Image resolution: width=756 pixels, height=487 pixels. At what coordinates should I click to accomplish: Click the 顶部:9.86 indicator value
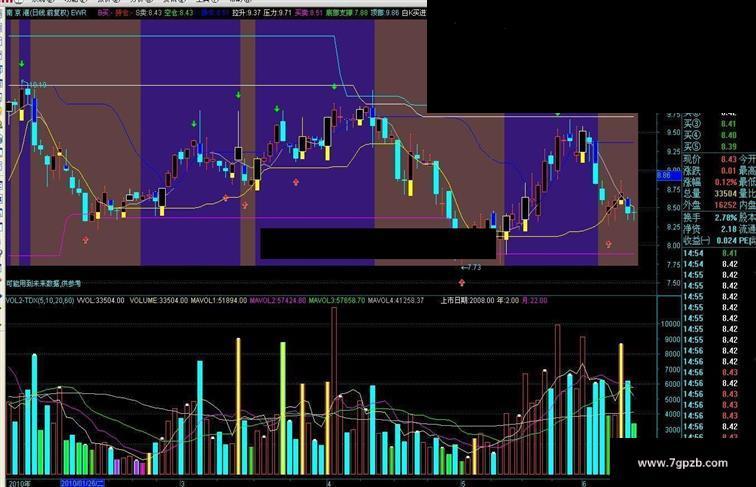tap(385, 13)
